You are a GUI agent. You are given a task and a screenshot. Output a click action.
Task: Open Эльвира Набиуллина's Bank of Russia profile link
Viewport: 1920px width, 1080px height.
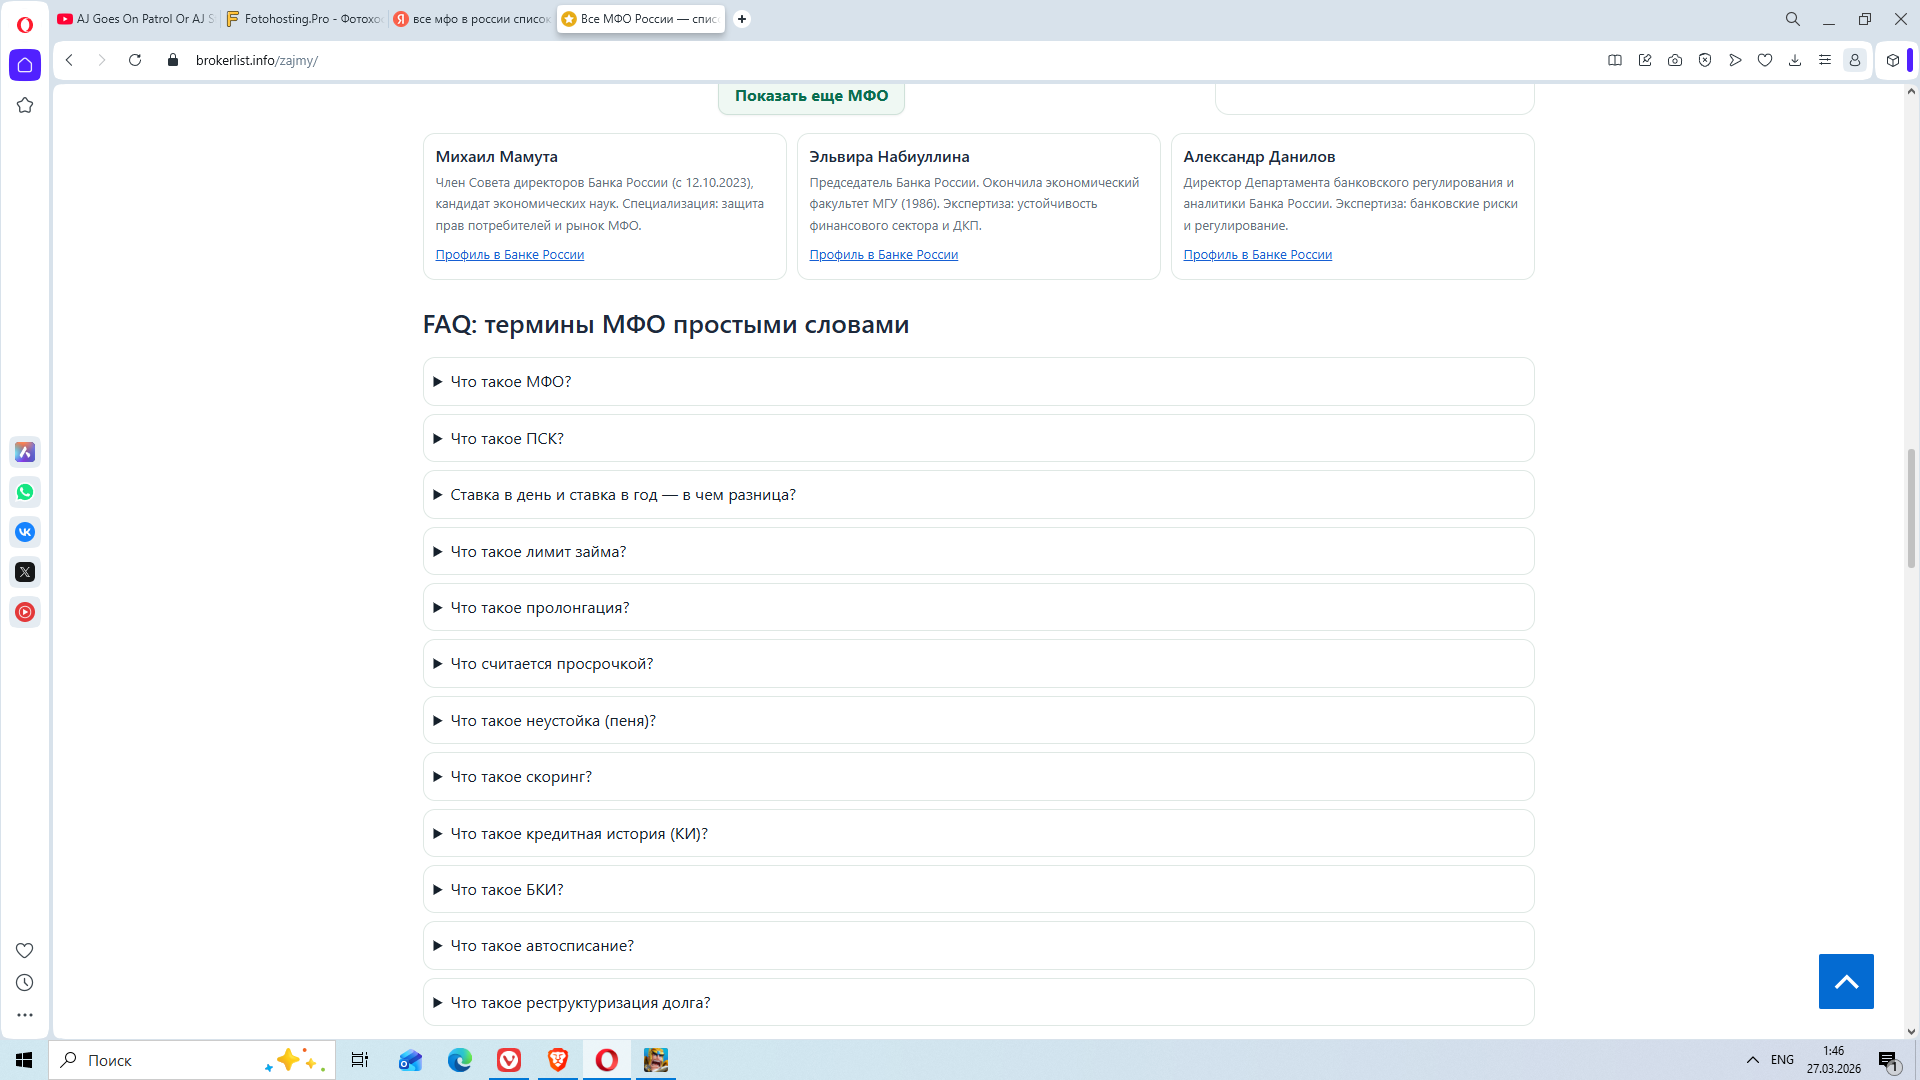(x=883, y=255)
